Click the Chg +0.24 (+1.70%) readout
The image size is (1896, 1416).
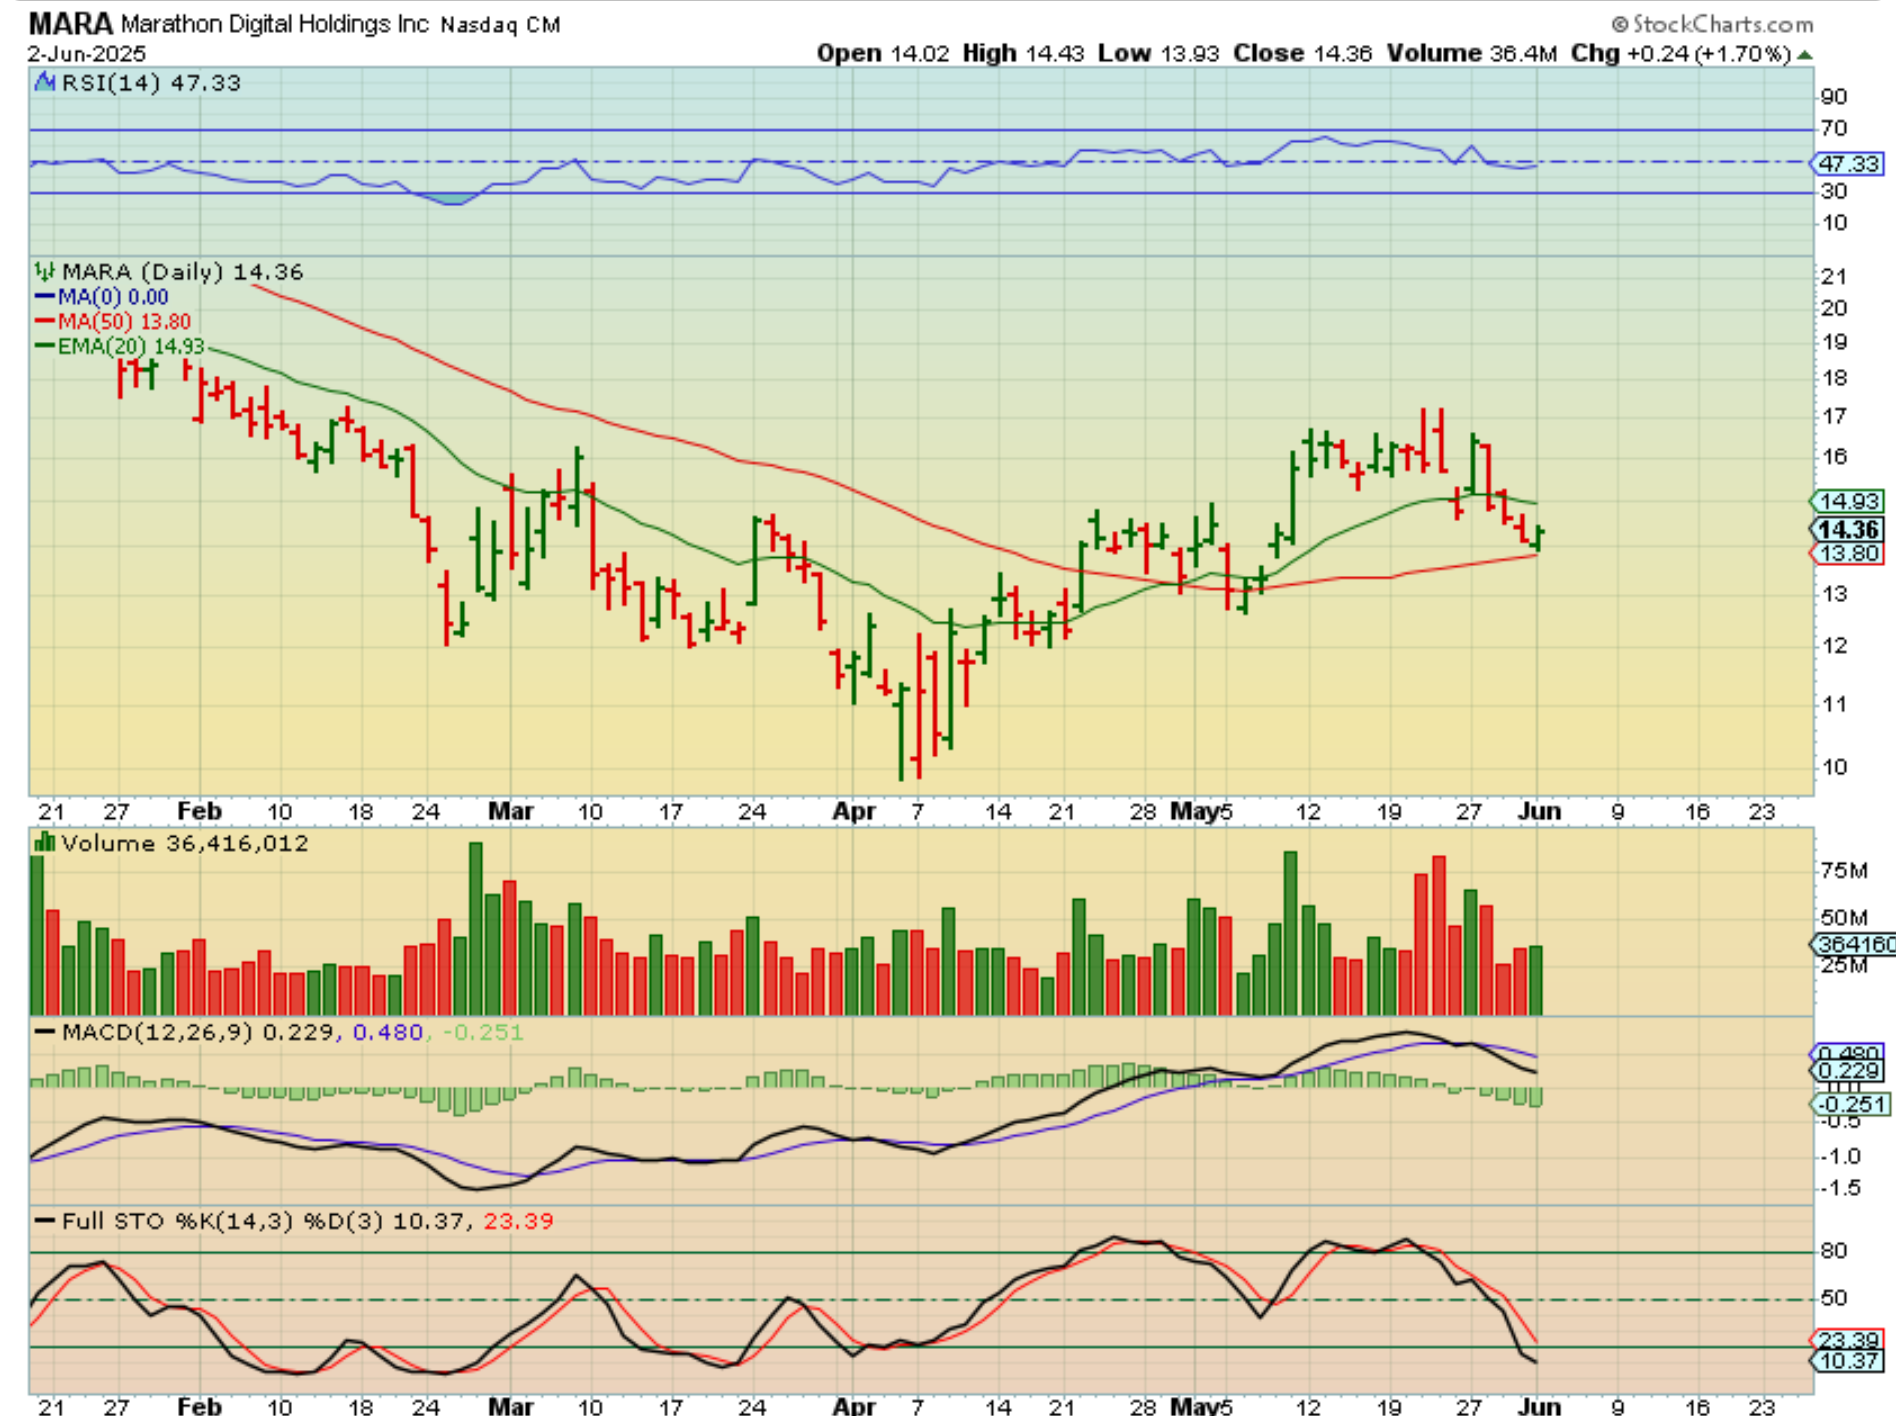1681,53
